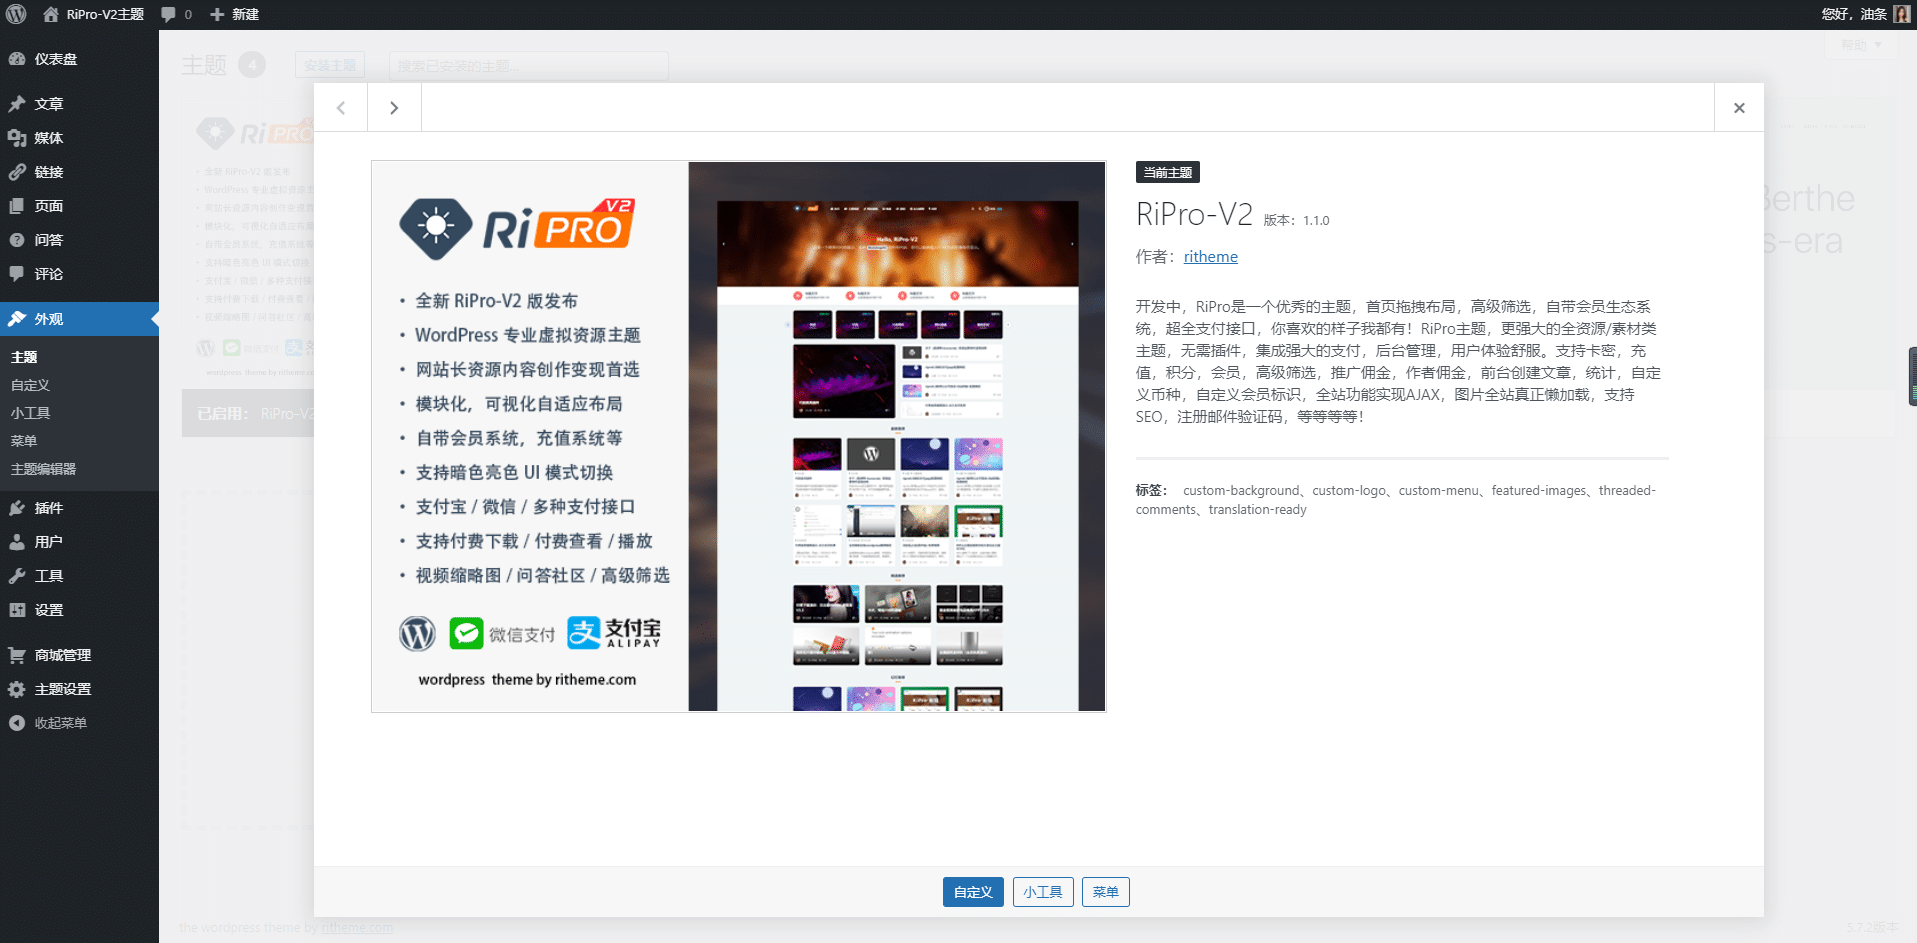This screenshot has height=943, width=1917.
Task: Collapse the sidebar with 收起菜单
Action: [x=48, y=723]
